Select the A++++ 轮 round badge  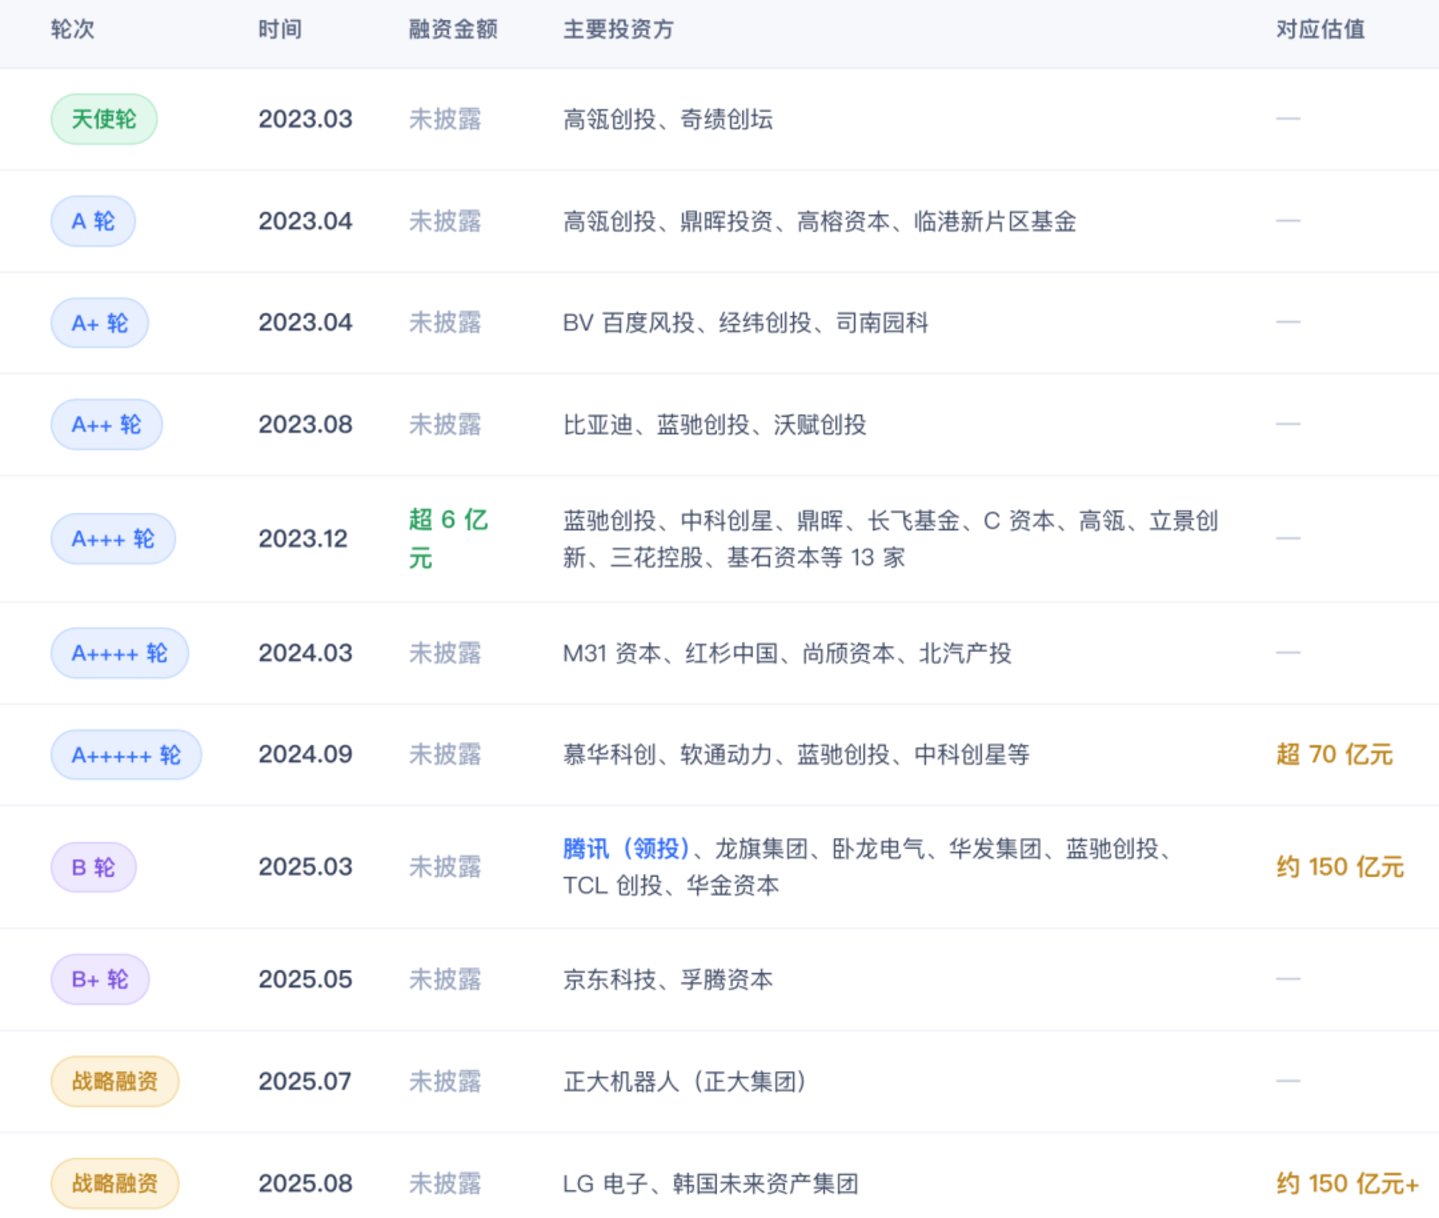pyautogui.click(x=119, y=653)
